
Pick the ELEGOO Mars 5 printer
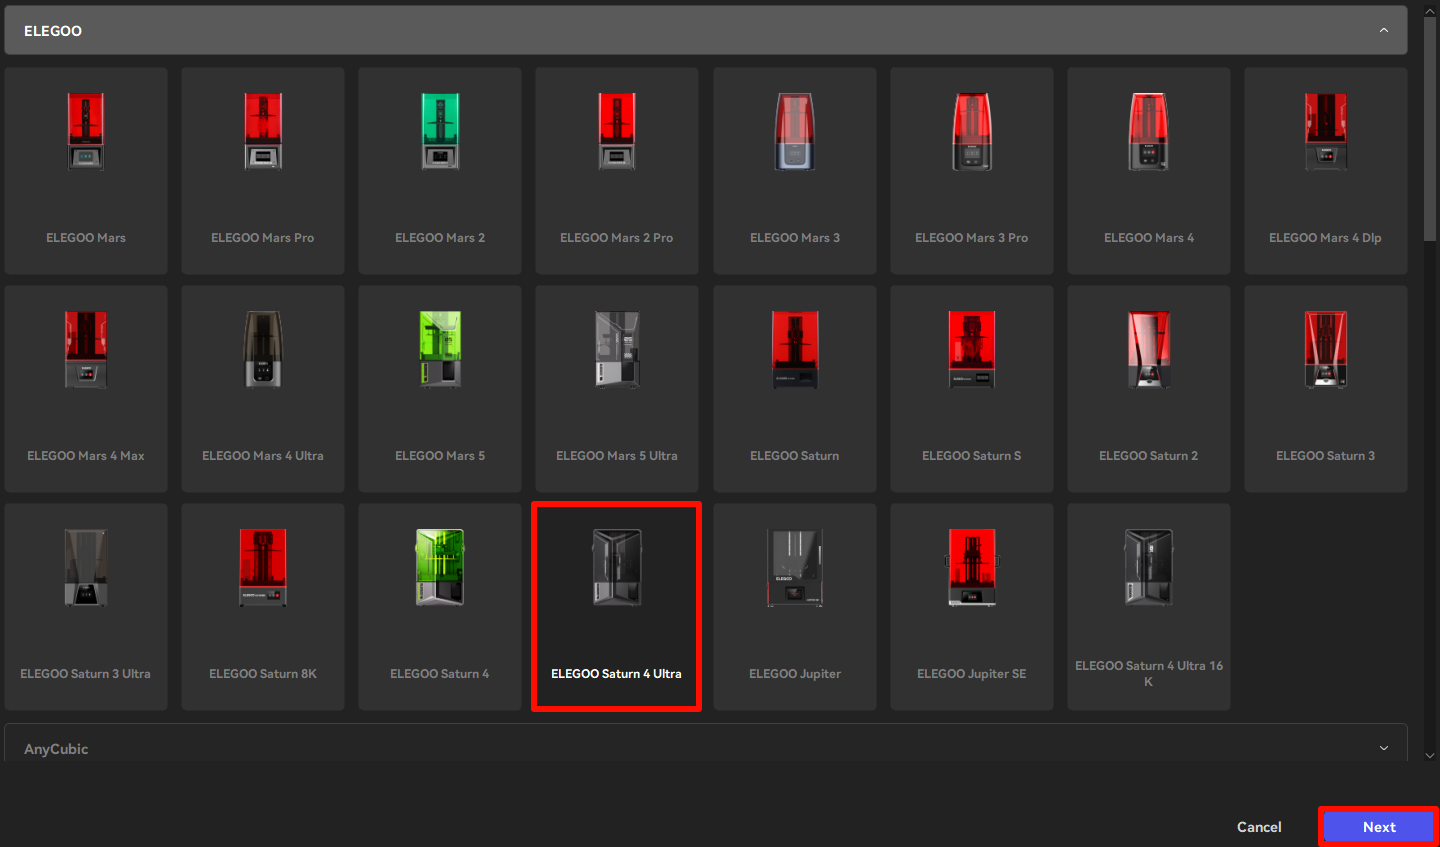click(440, 389)
